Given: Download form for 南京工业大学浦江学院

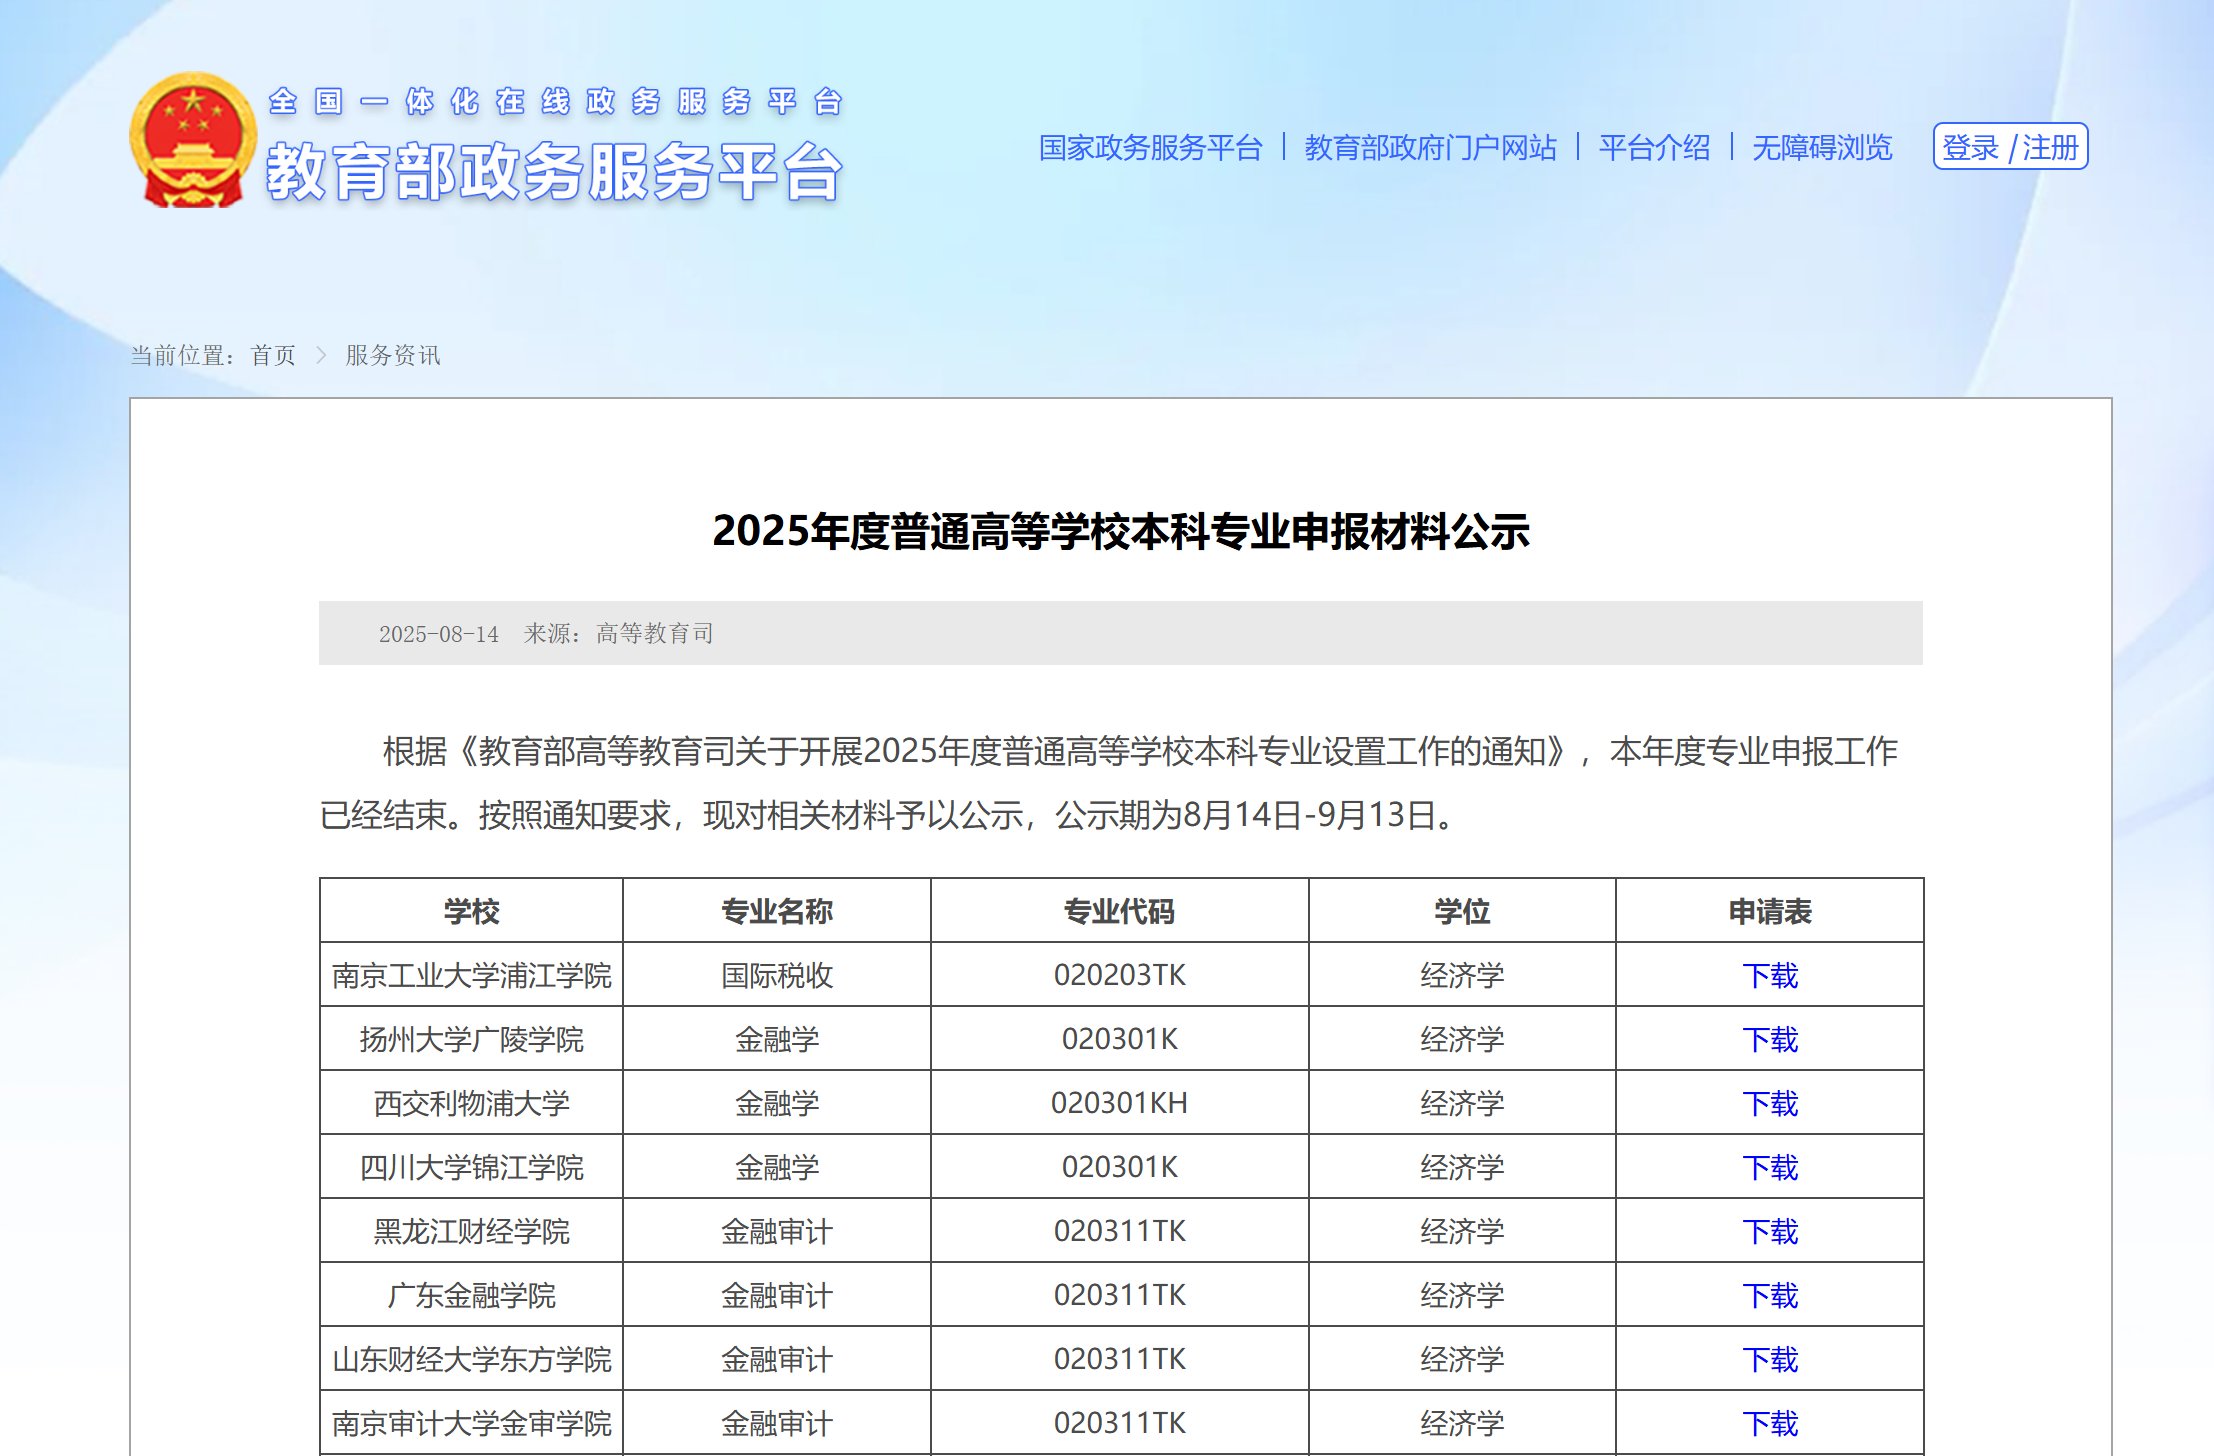Looking at the screenshot, I should click(1769, 975).
